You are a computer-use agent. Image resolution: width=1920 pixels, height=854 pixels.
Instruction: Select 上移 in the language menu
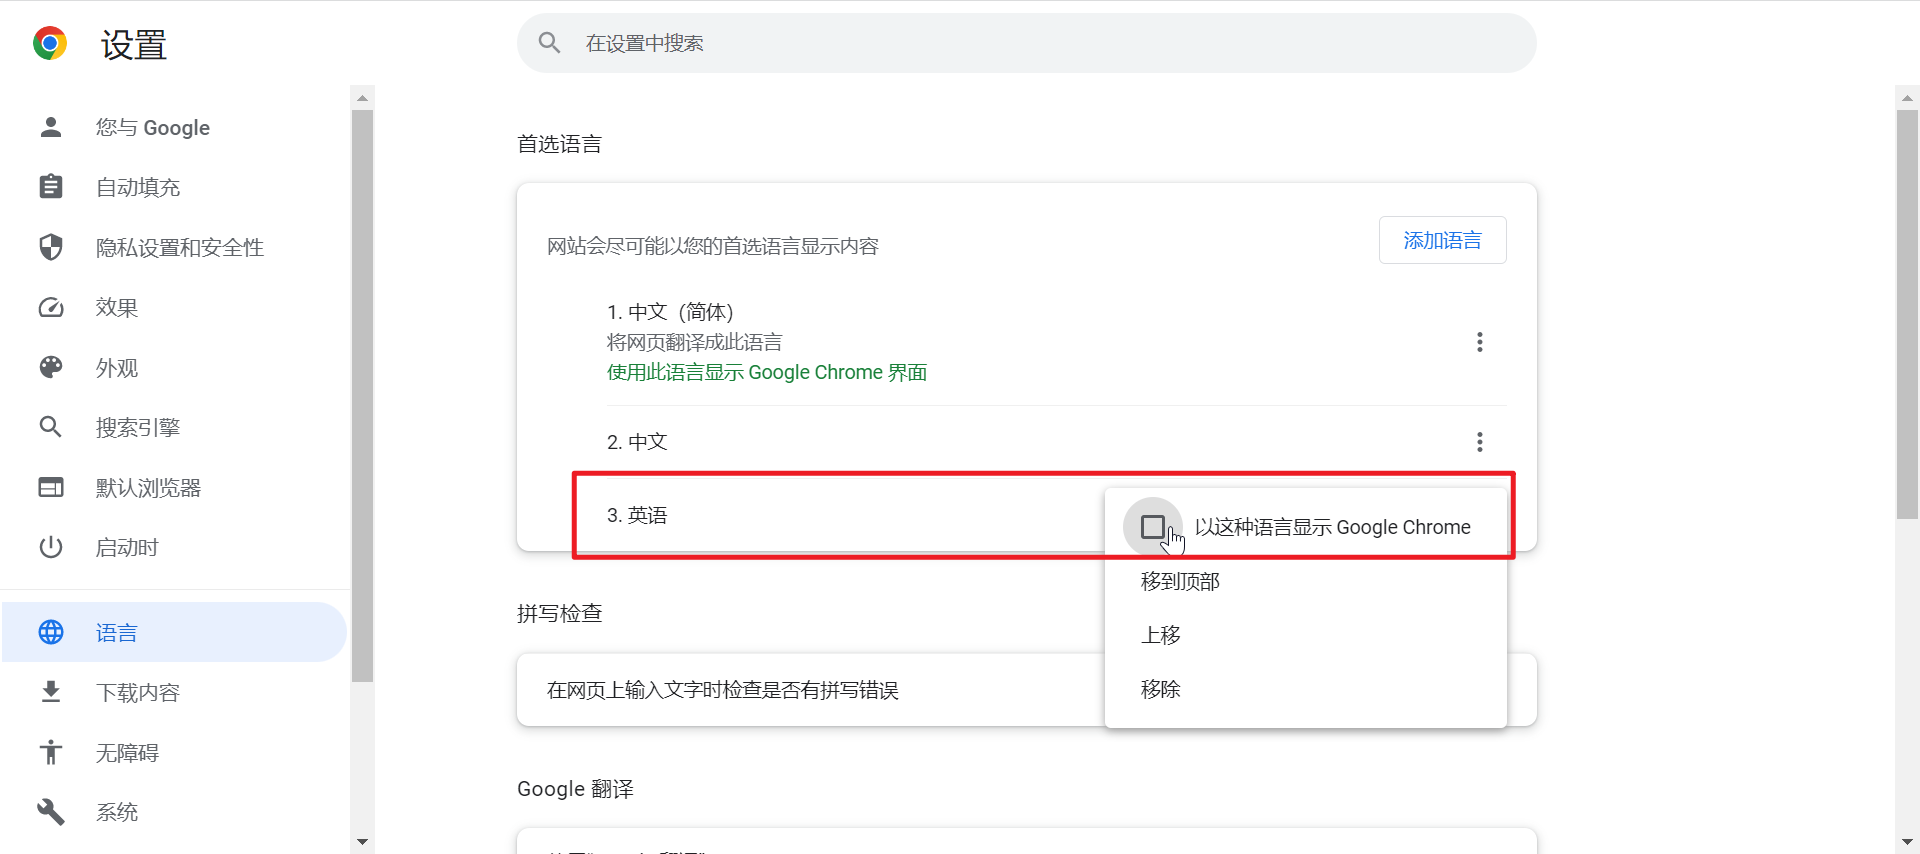[1306, 635]
